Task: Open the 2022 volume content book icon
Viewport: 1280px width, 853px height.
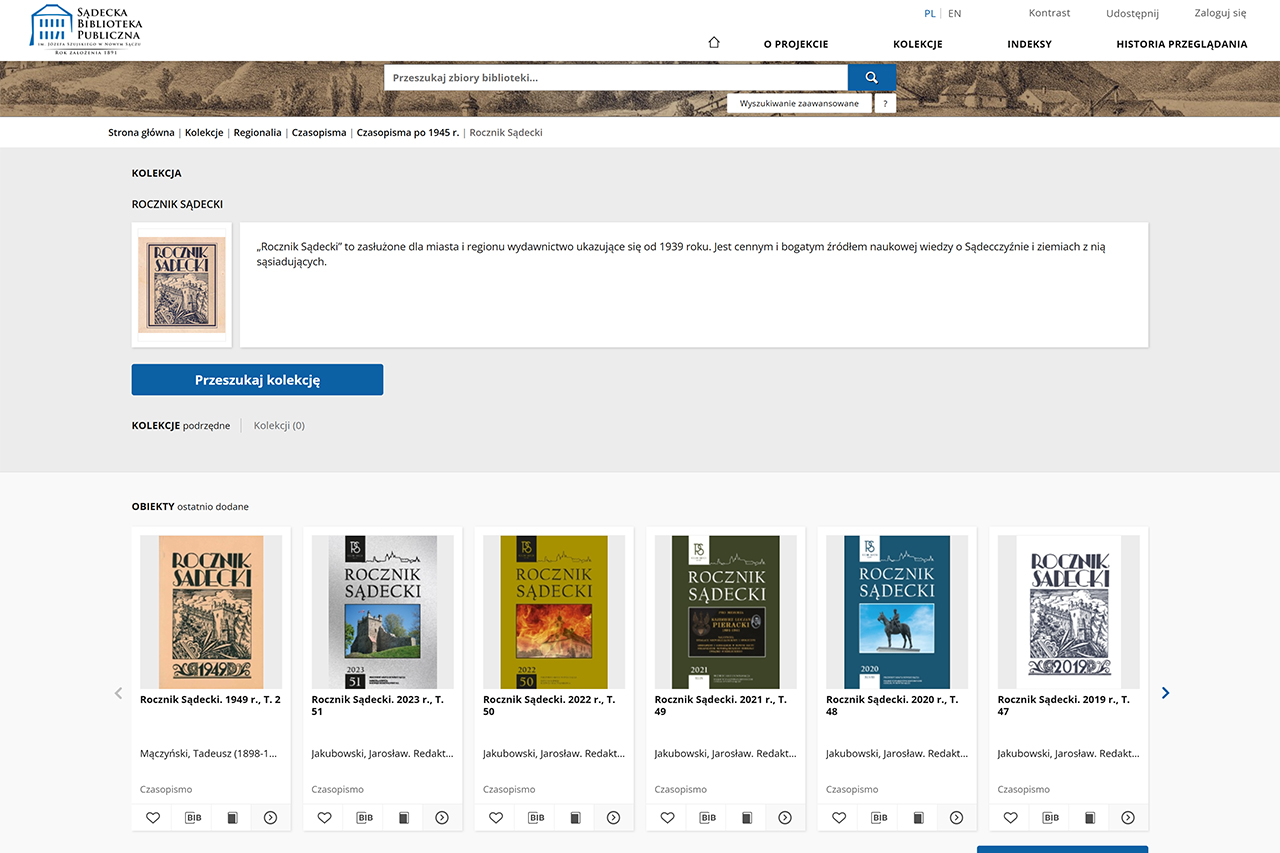Action: [x=575, y=818]
